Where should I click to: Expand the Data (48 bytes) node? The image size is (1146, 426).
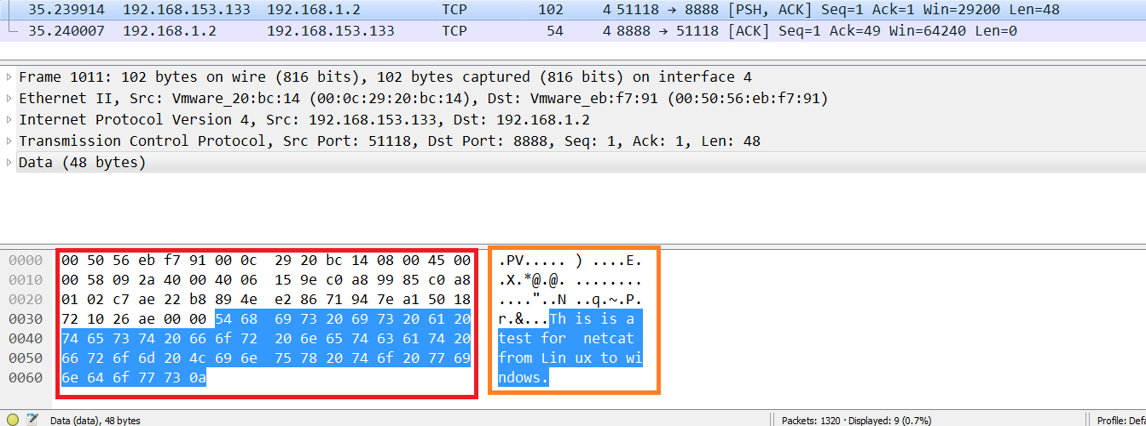tap(9, 162)
